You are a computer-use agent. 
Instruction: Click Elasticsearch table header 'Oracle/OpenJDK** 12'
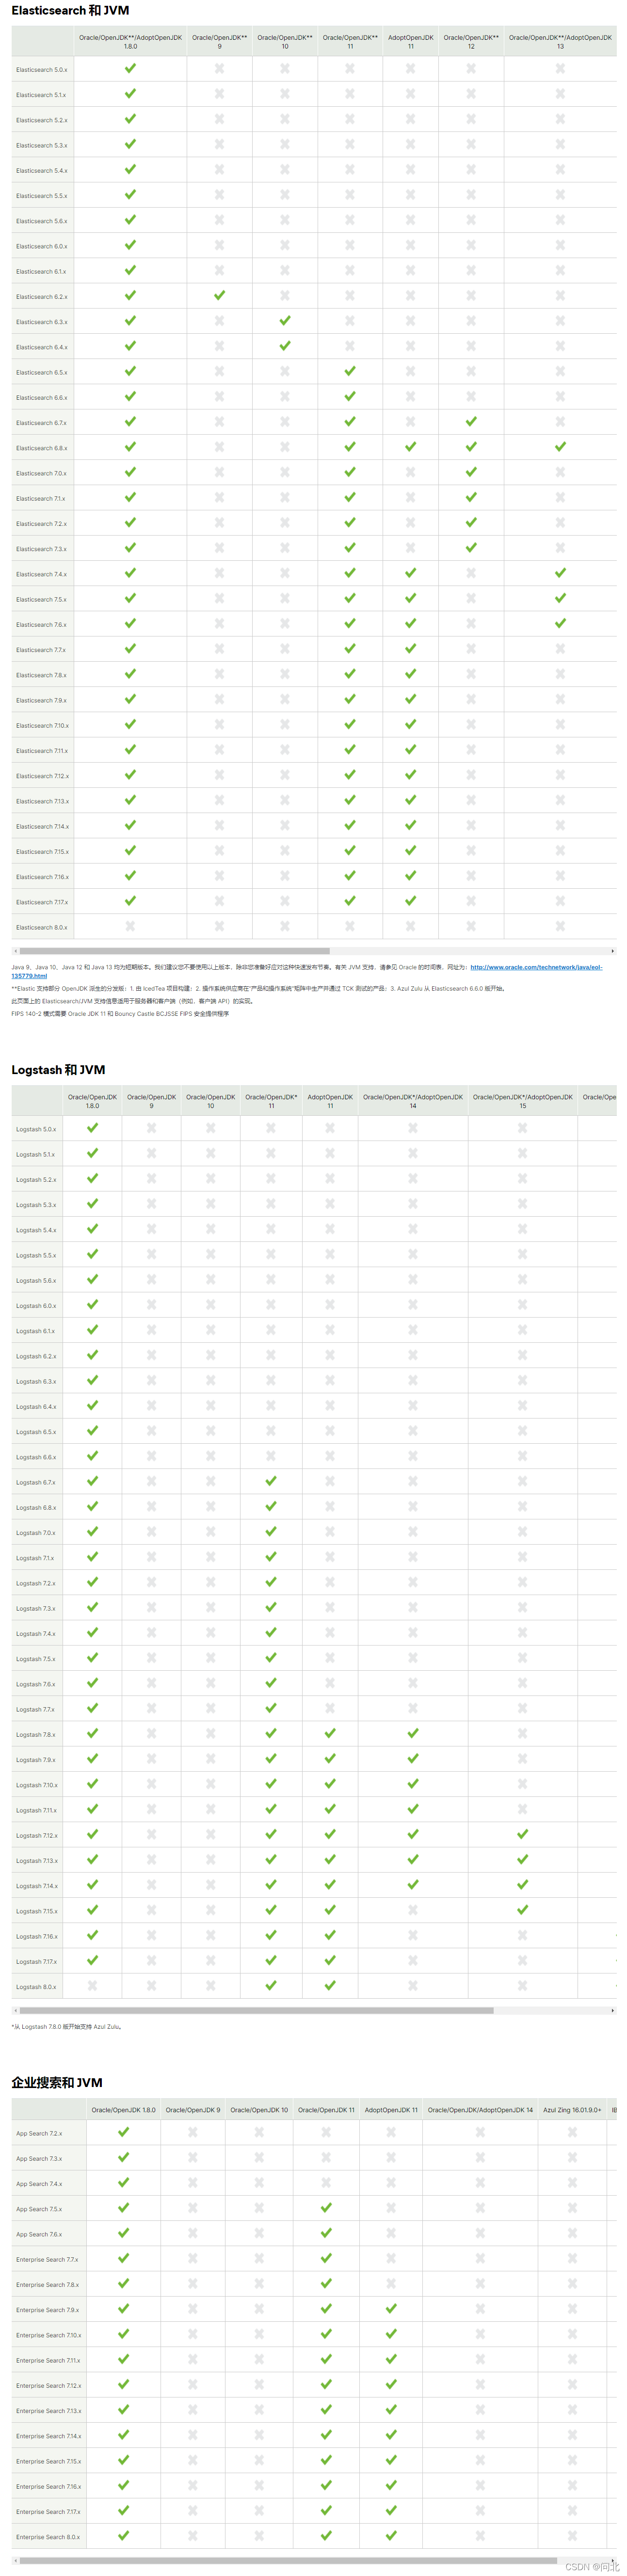pos(471,42)
